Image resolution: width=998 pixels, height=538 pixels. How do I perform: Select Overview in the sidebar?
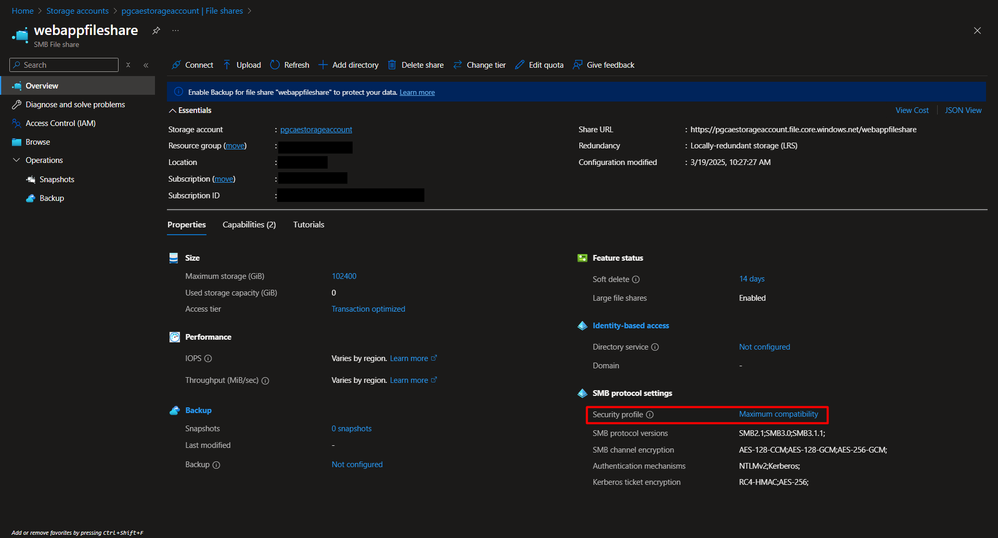[77, 85]
